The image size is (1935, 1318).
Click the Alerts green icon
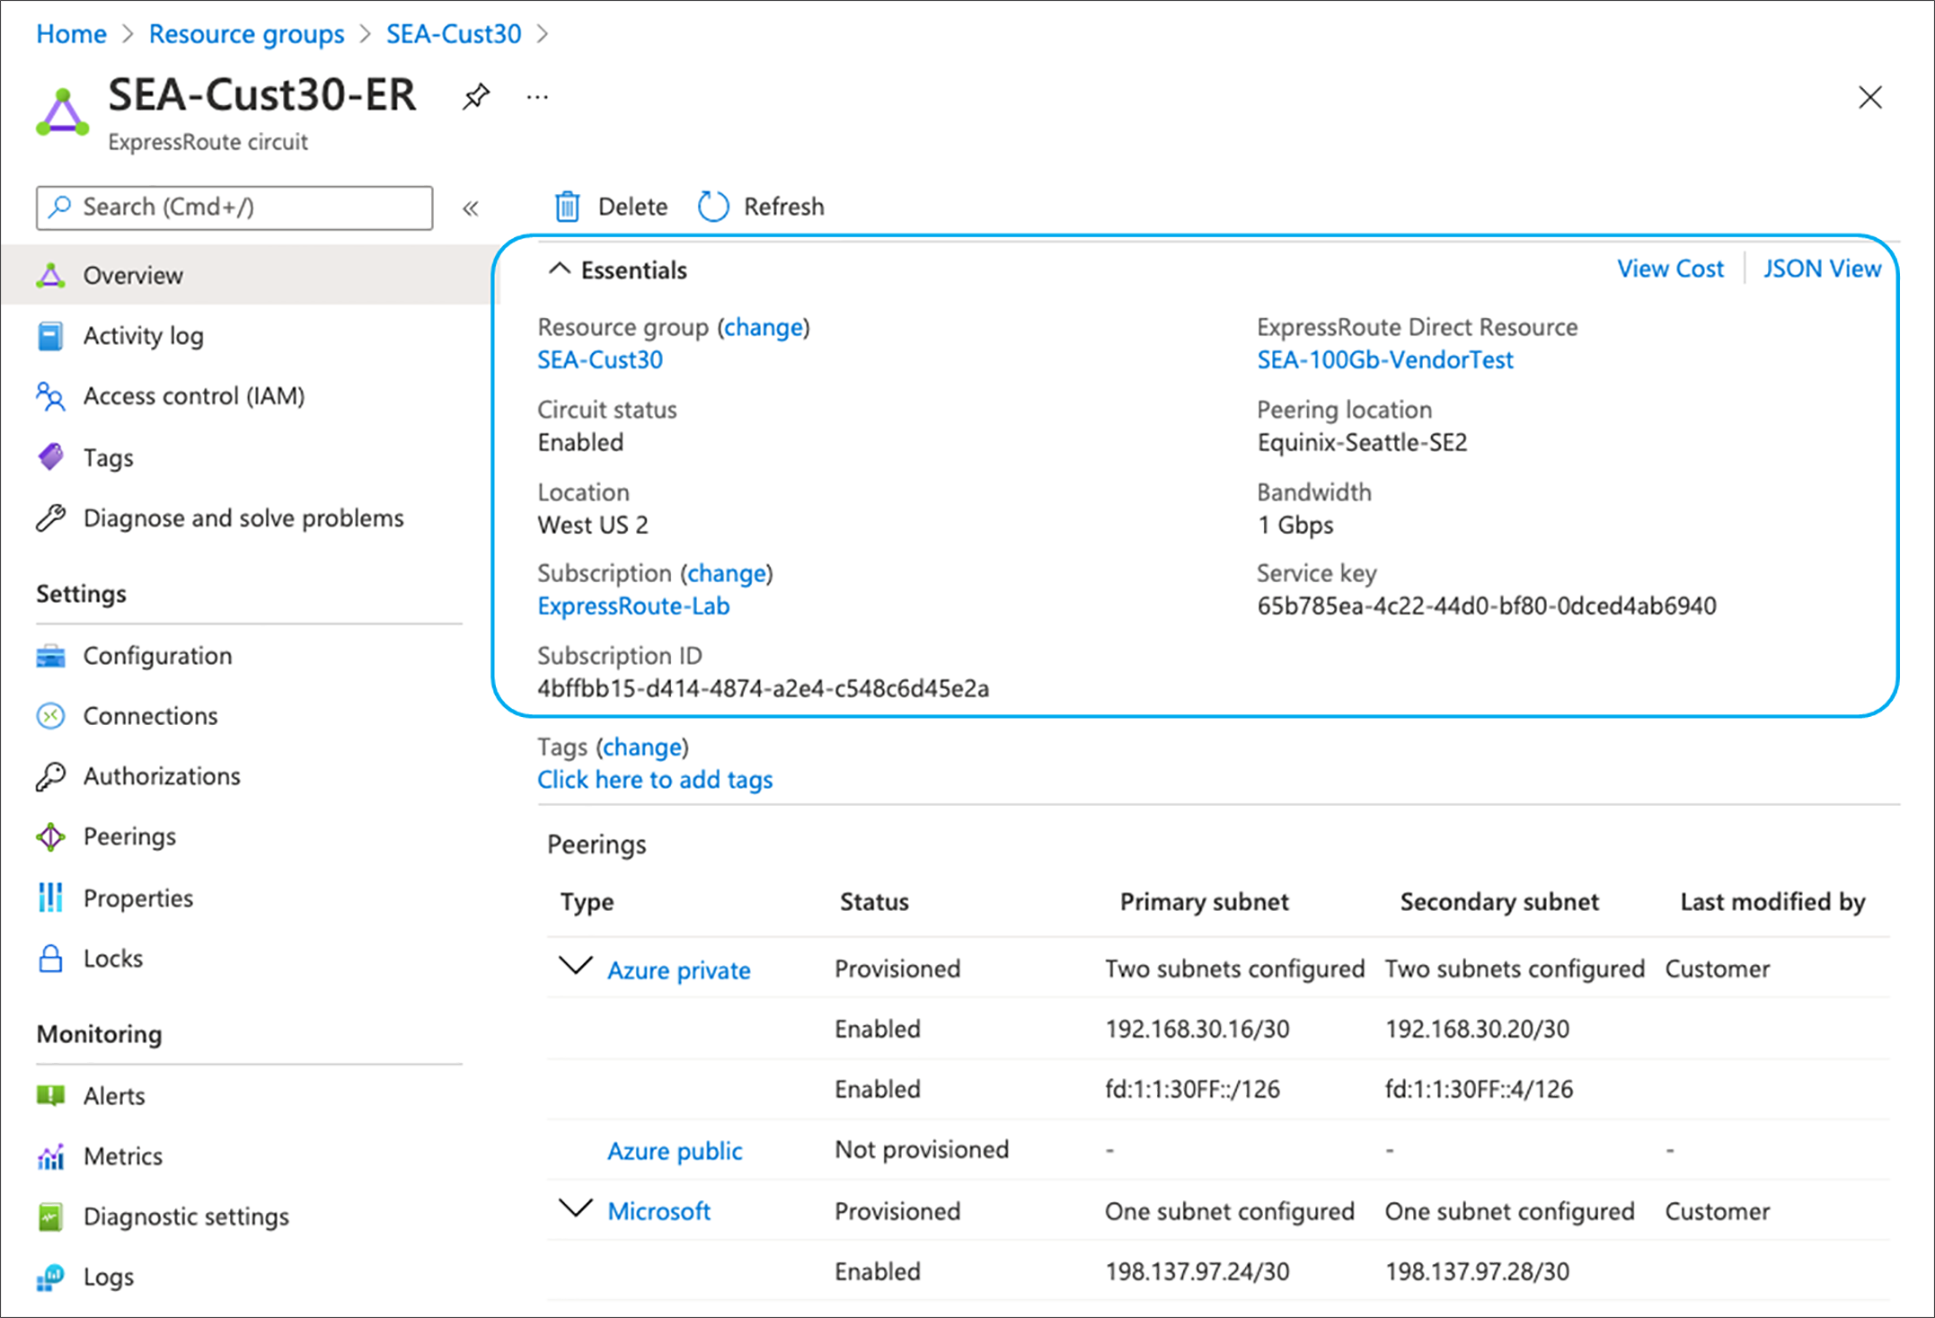[x=50, y=1096]
